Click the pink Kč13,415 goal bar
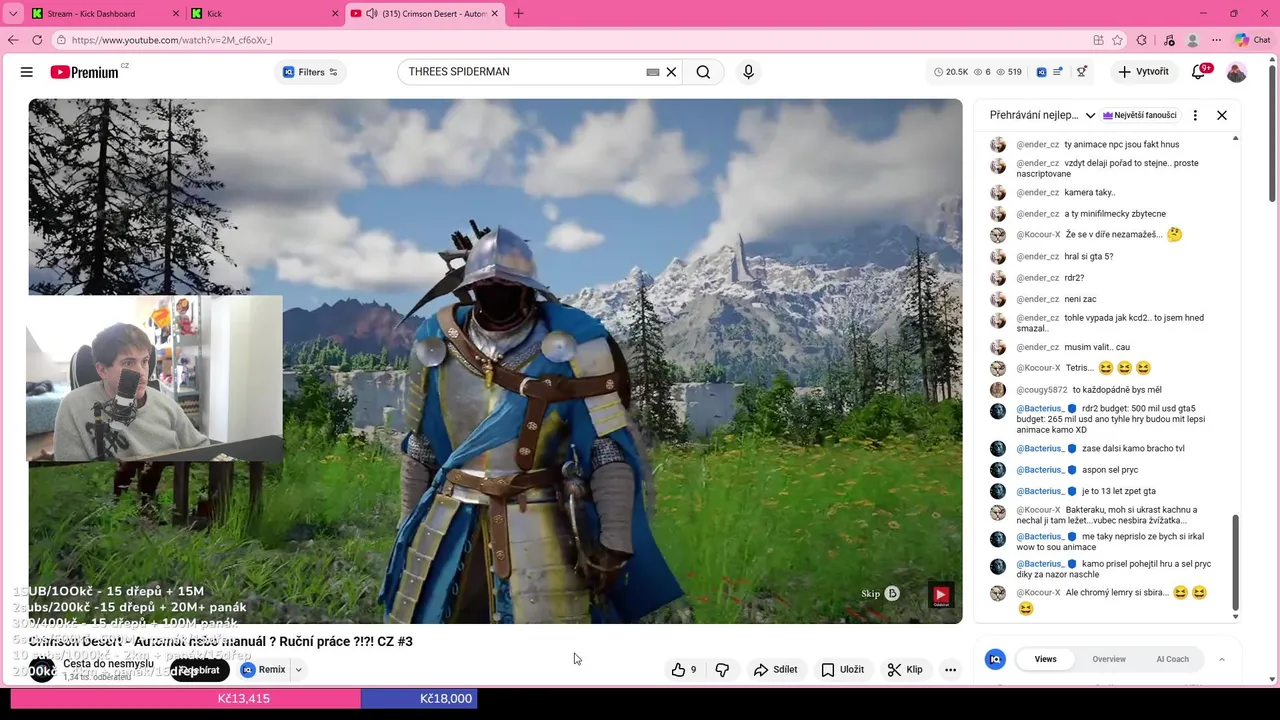The height and width of the screenshot is (720, 1280). (x=185, y=698)
